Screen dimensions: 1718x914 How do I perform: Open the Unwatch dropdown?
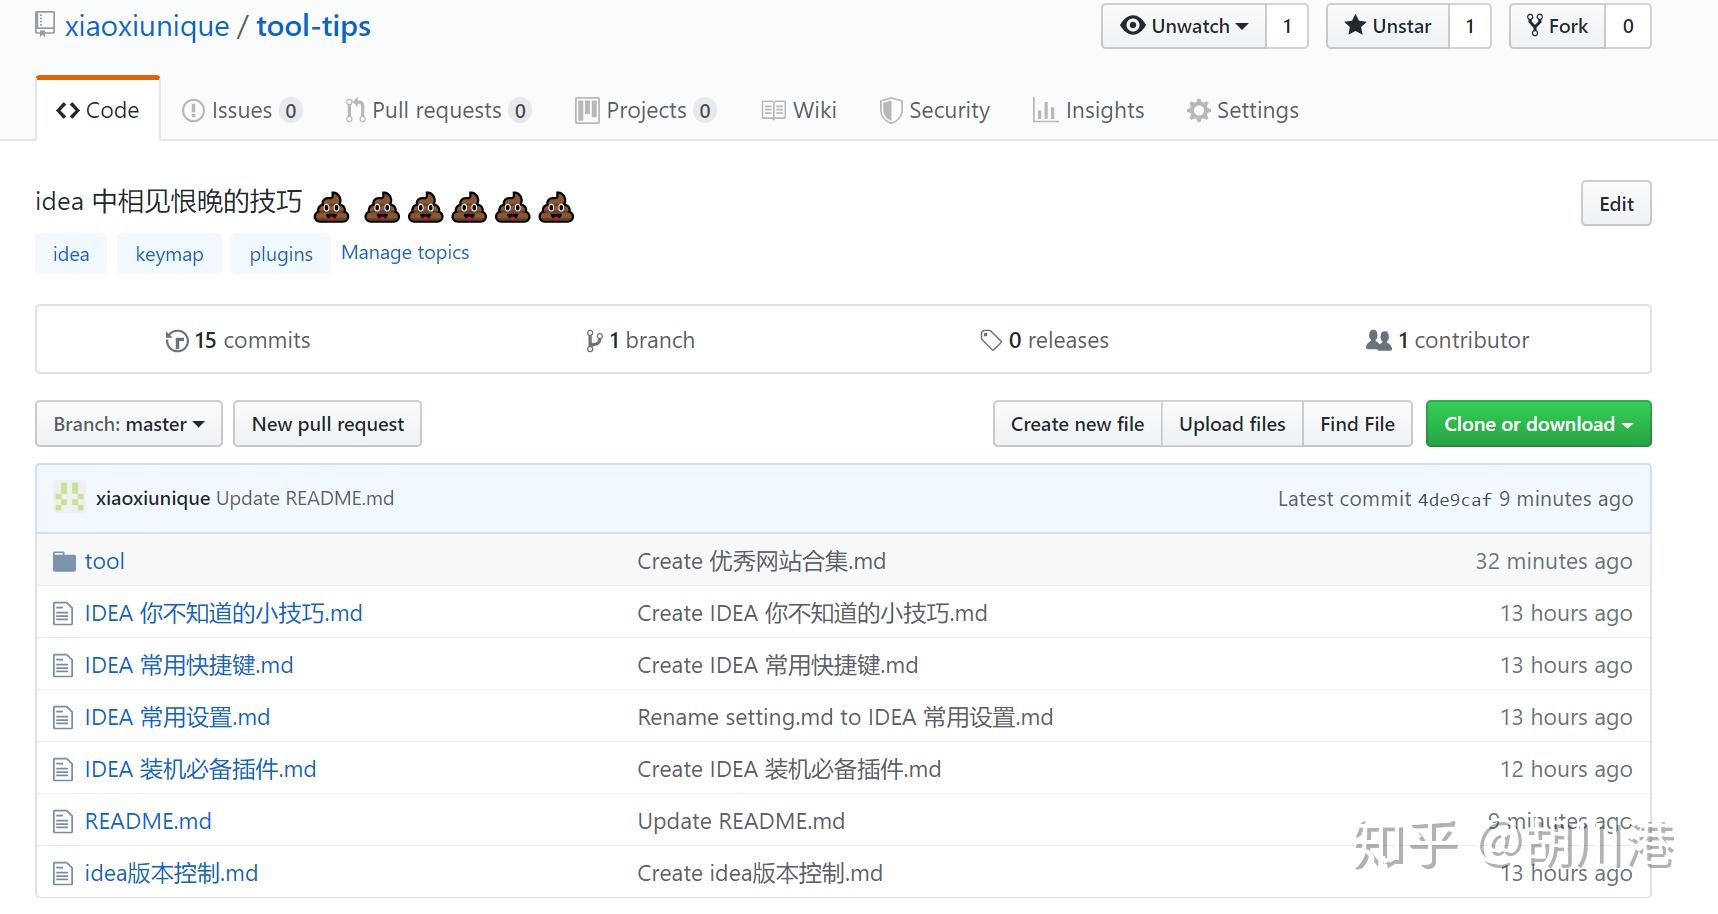click(x=1184, y=26)
